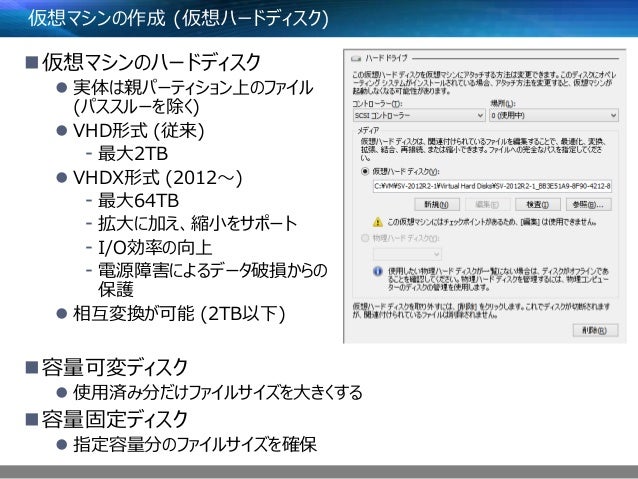638x479 pixels.
Task: Click the text 指定容量分のファイルサイズを確保
Action: click(195, 444)
